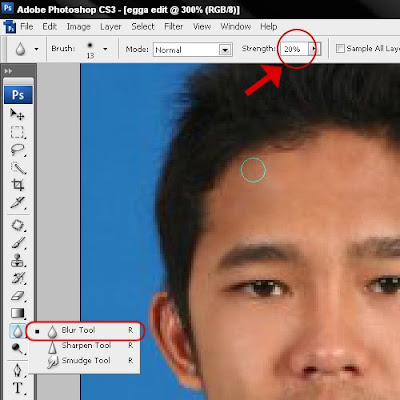Select the Lasso tool
Viewport: 400px width, 400px height.
[17, 150]
